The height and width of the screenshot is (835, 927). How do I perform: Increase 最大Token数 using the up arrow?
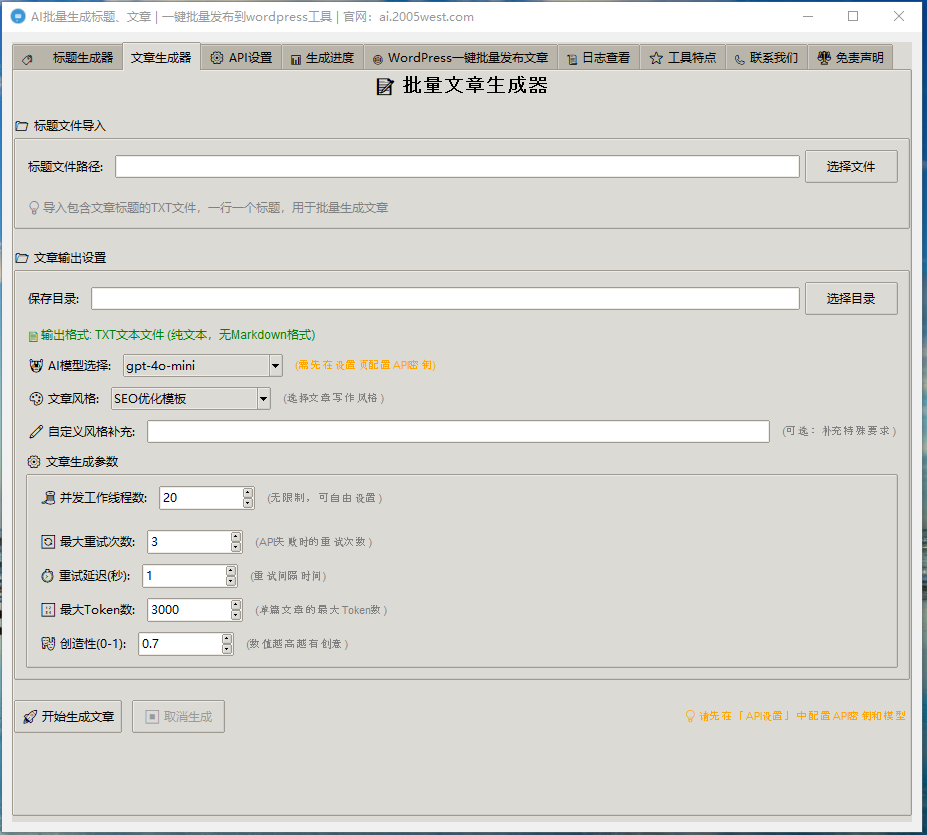tap(236, 604)
